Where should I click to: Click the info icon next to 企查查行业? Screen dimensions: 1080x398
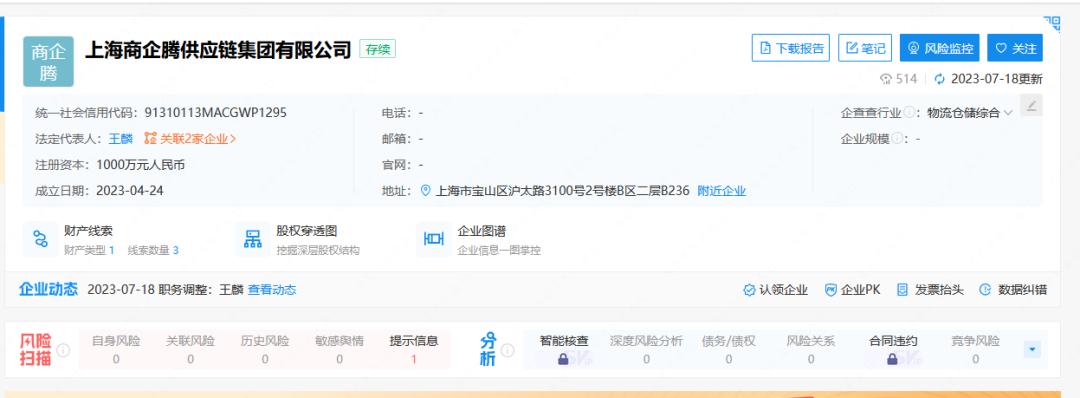pyautogui.click(x=909, y=112)
